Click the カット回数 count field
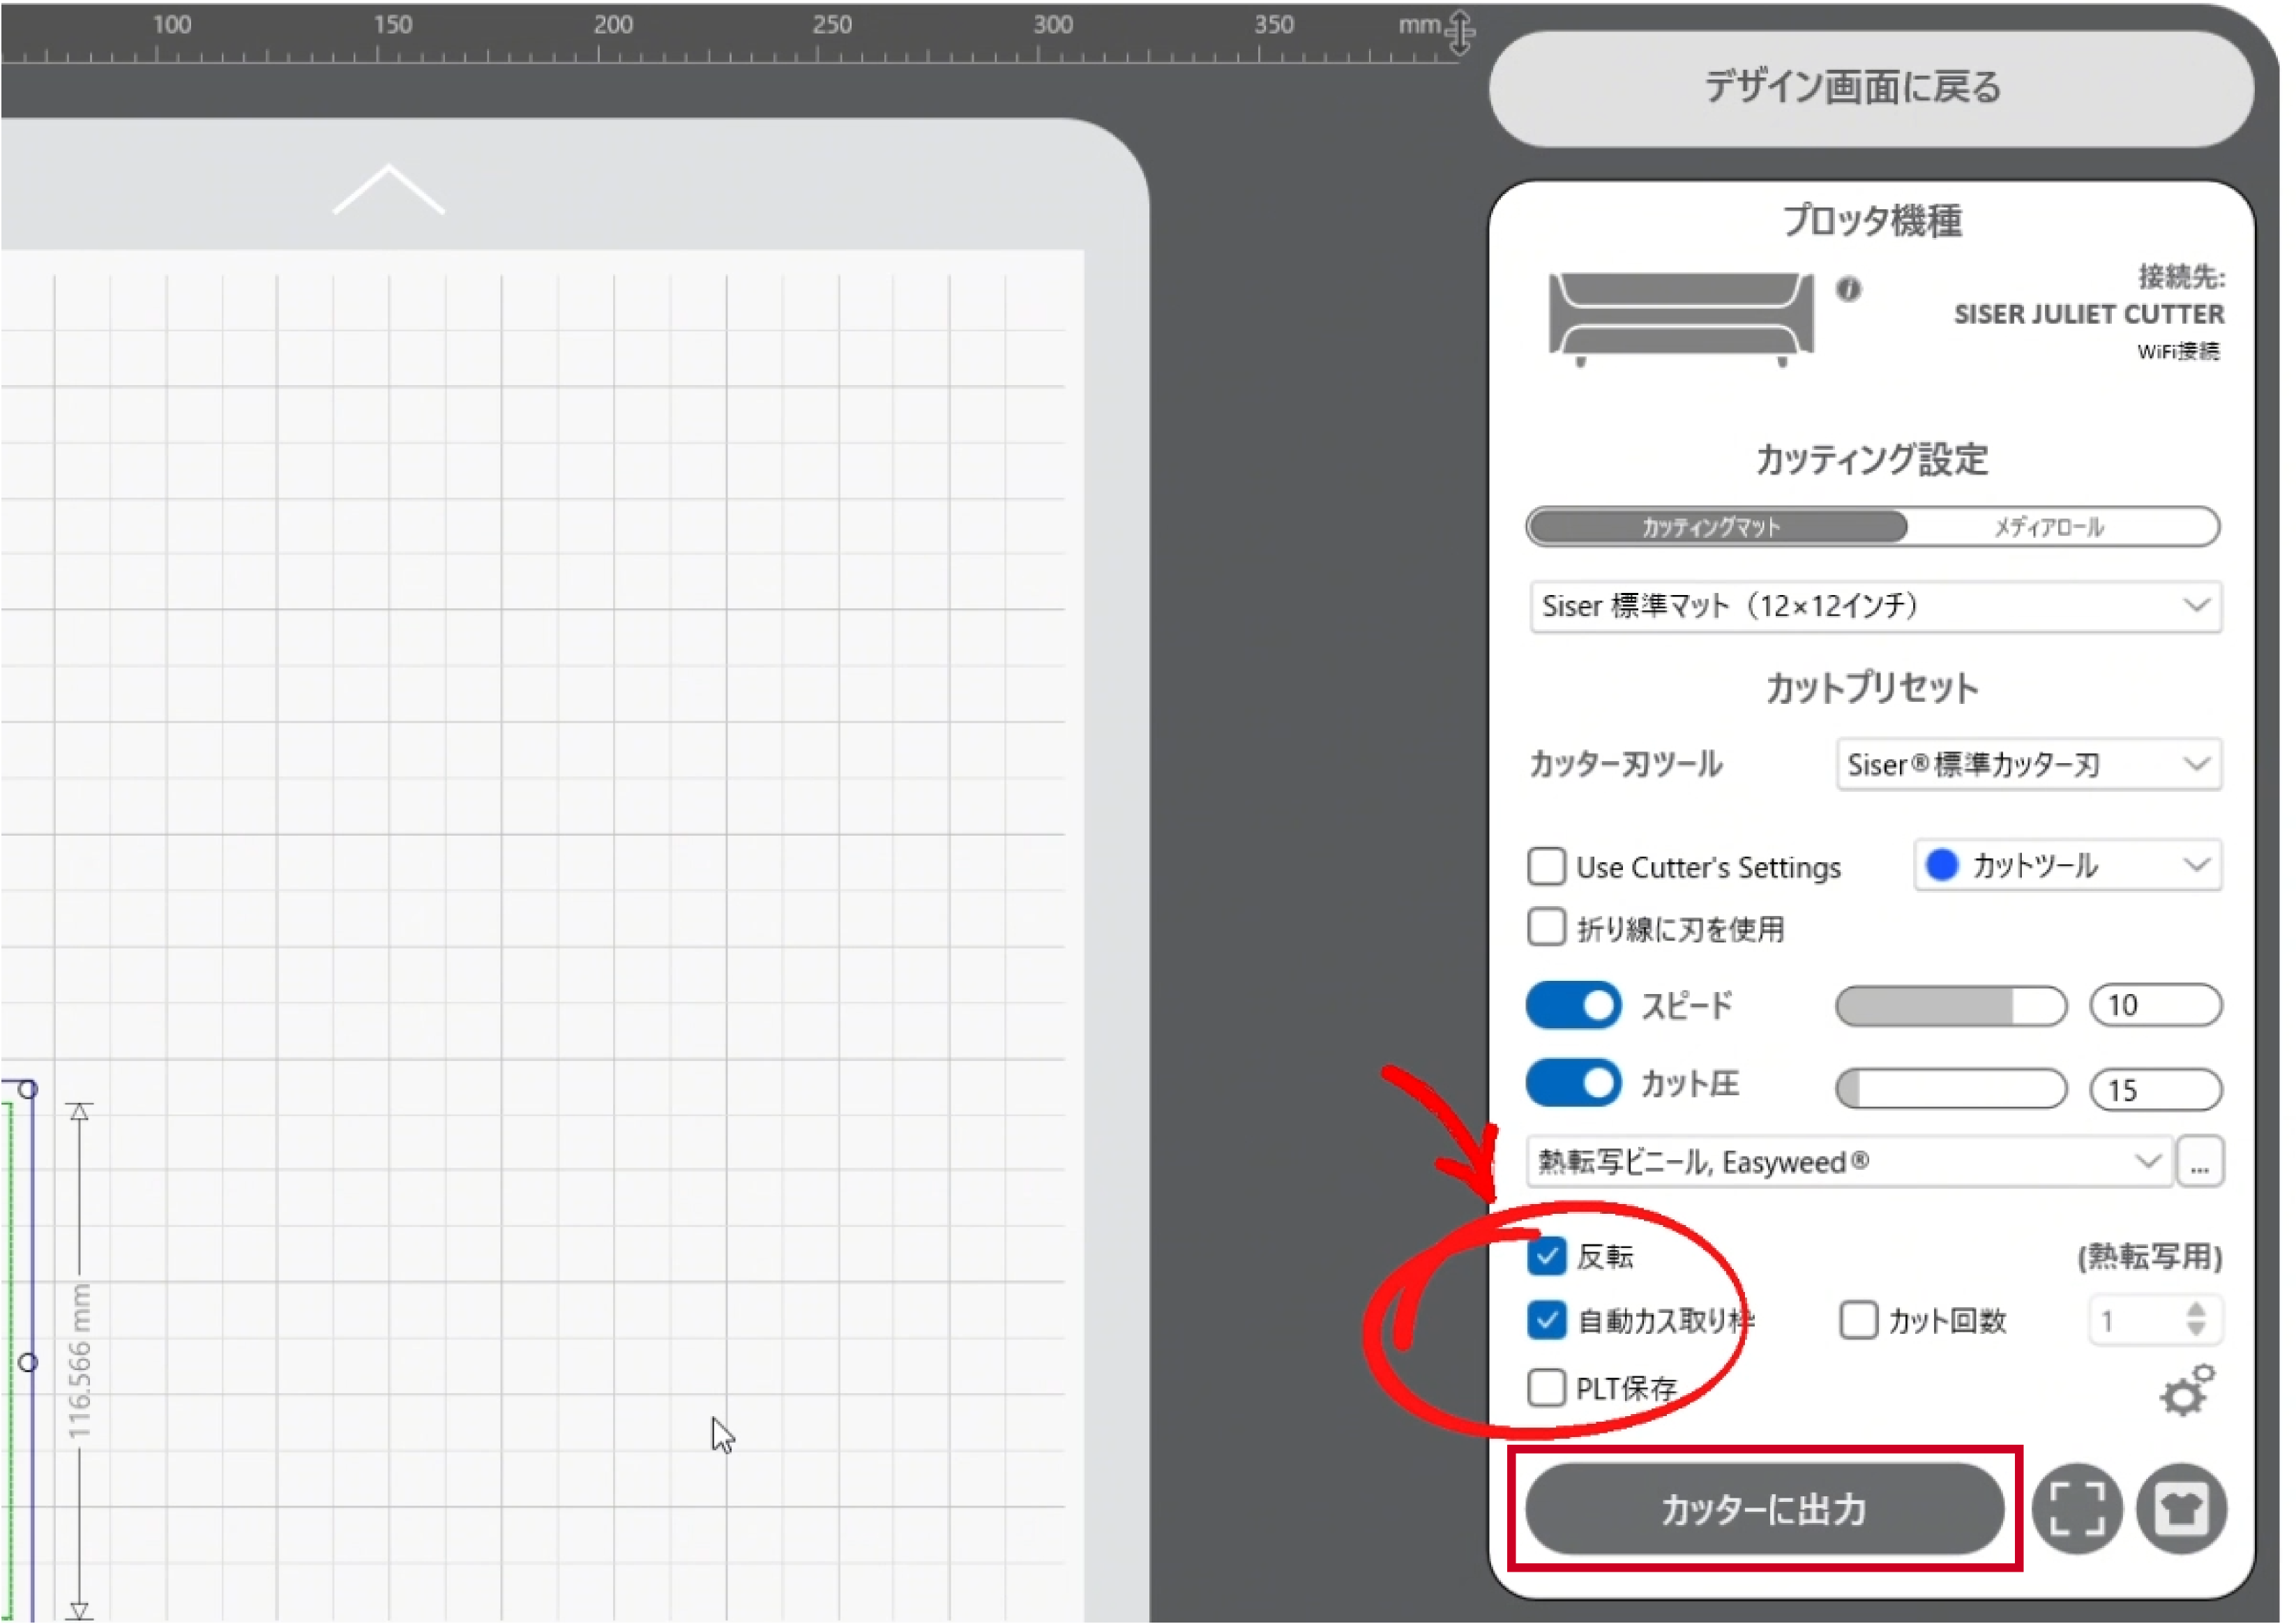 pyautogui.click(x=2156, y=1320)
